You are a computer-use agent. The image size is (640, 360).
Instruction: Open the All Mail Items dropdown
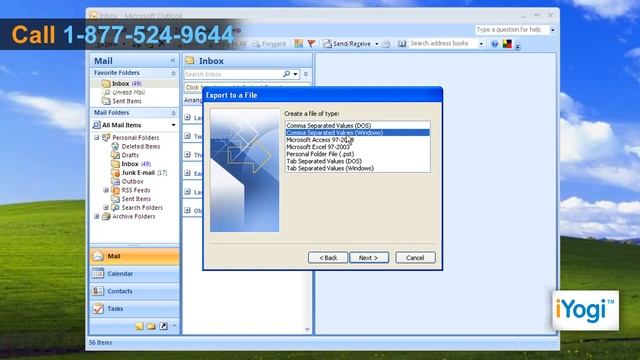click(x=173, y=125)
